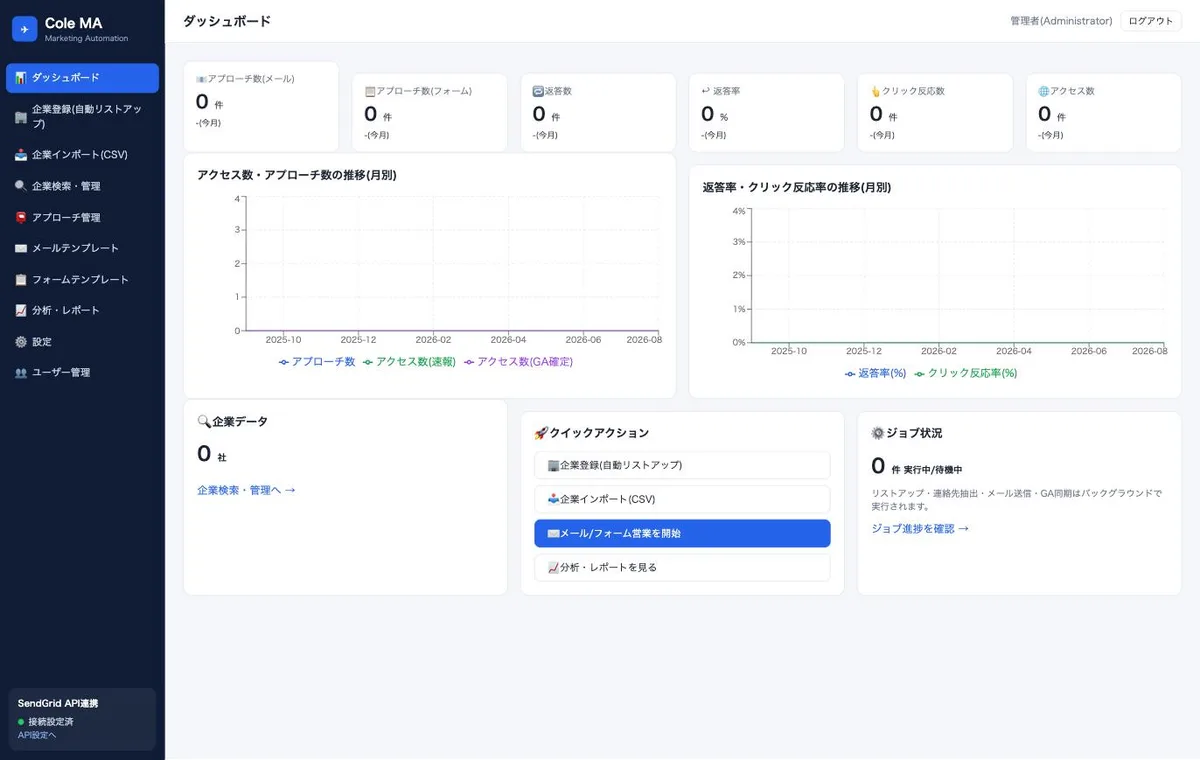Click the gear icon in ジョブ状況 heading
The height and width of the screenshot is (760, 1200).
pyautogui.click(x=878, y=433)
